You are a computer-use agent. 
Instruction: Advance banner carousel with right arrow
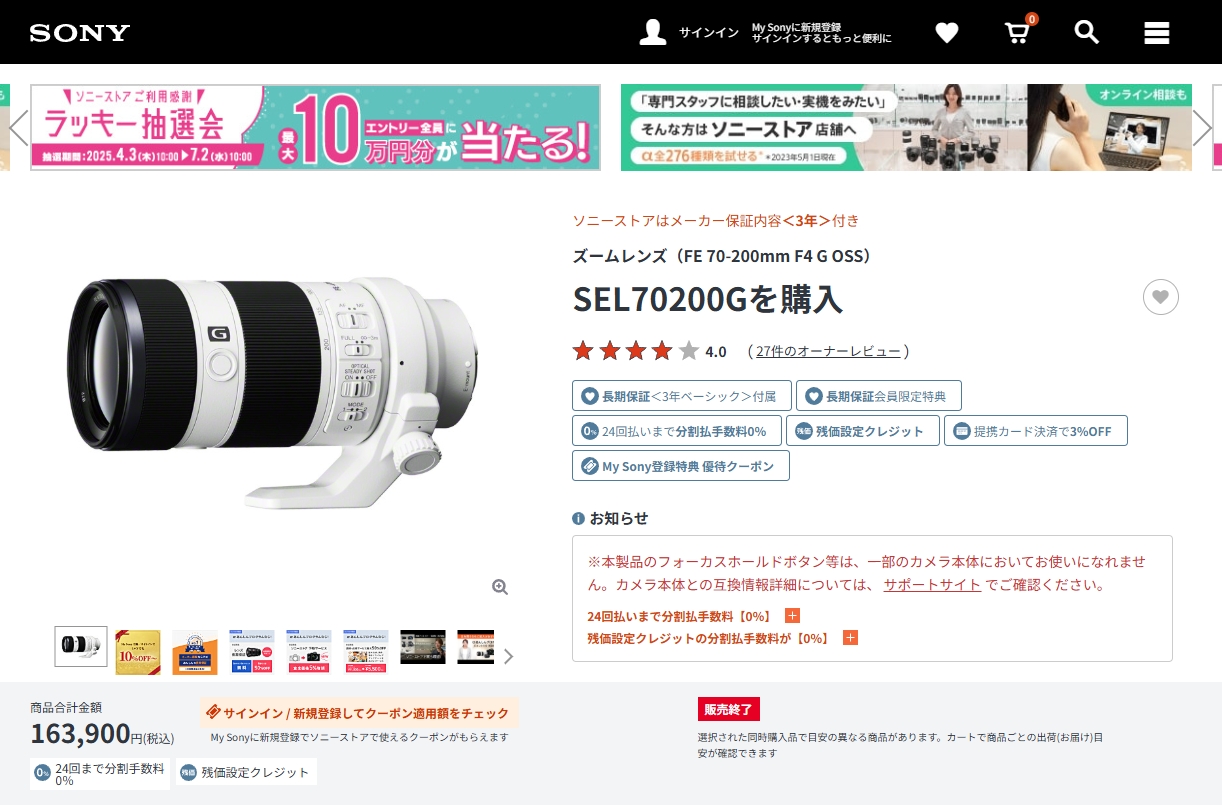click(1202, 127)
